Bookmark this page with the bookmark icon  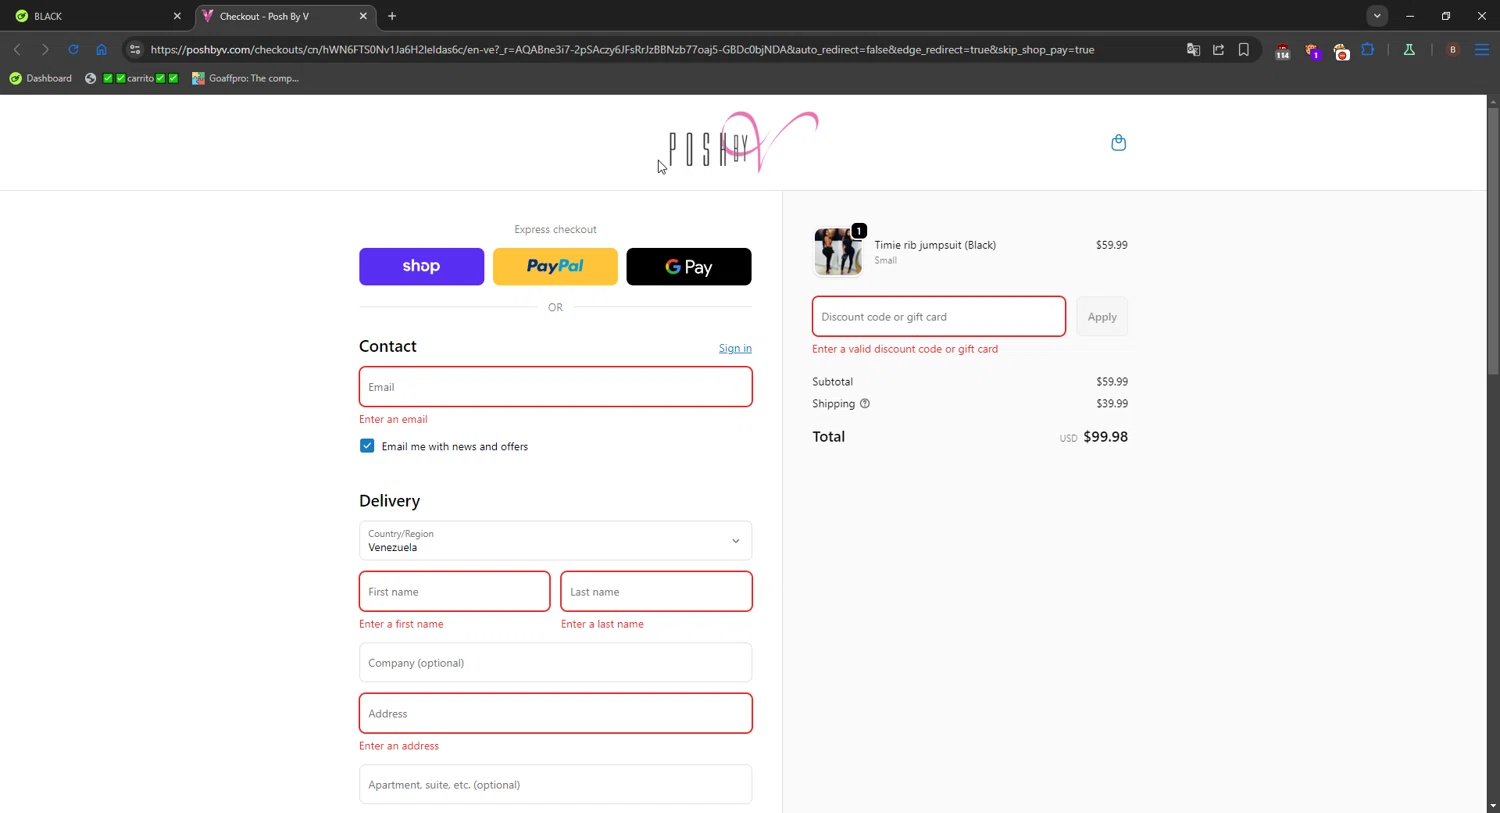click(1244, 49)
